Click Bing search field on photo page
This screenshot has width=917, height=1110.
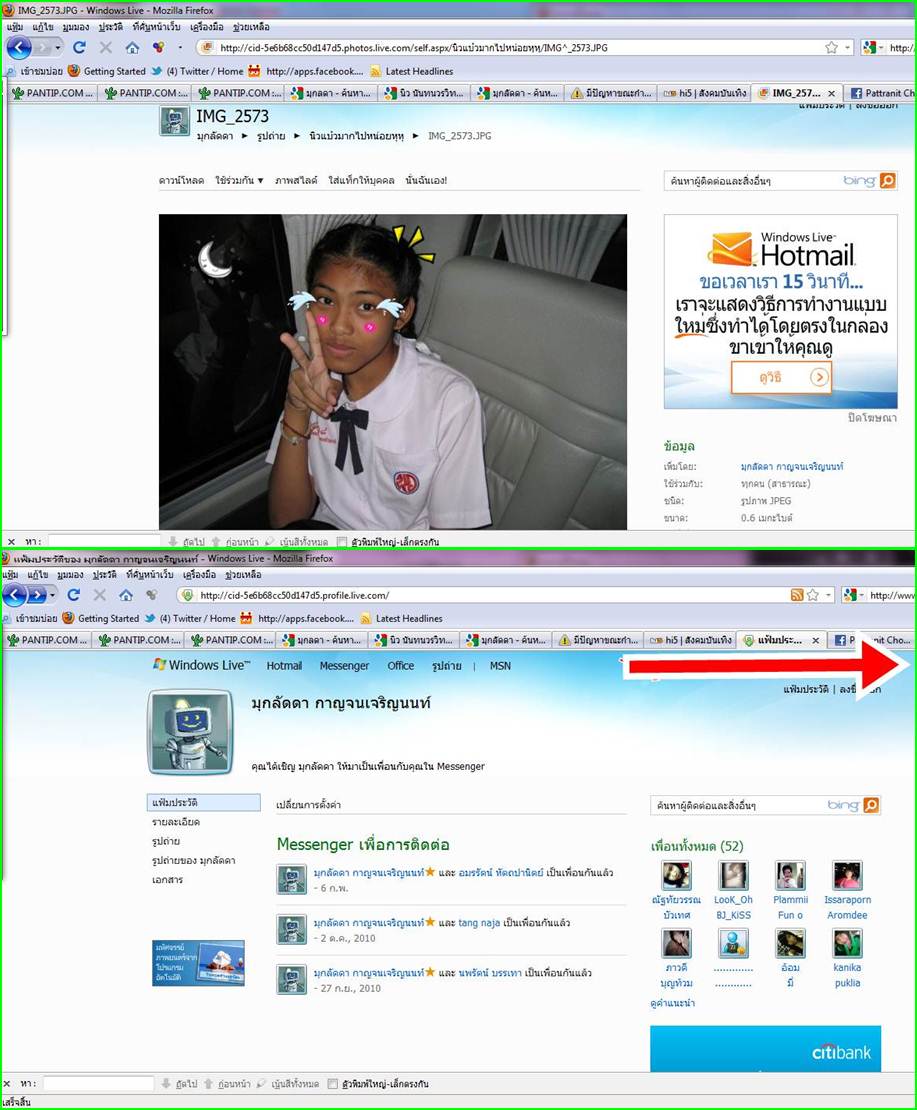[x=753, y=181]
